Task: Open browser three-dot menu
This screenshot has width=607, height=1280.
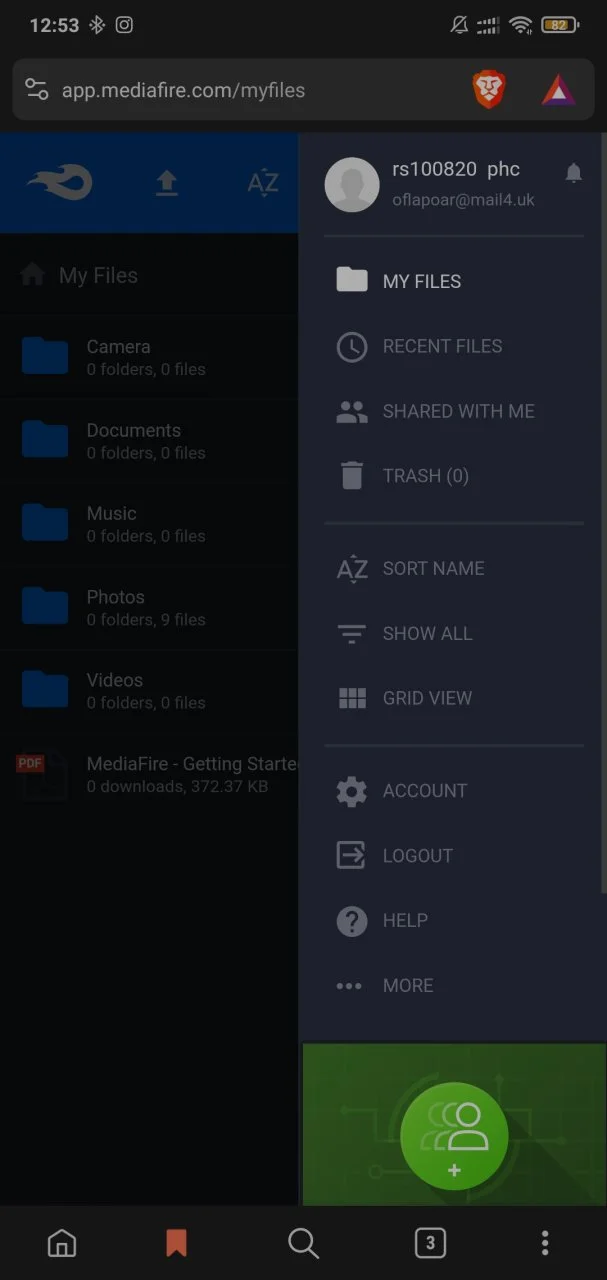Action: tap(545, 1243)
